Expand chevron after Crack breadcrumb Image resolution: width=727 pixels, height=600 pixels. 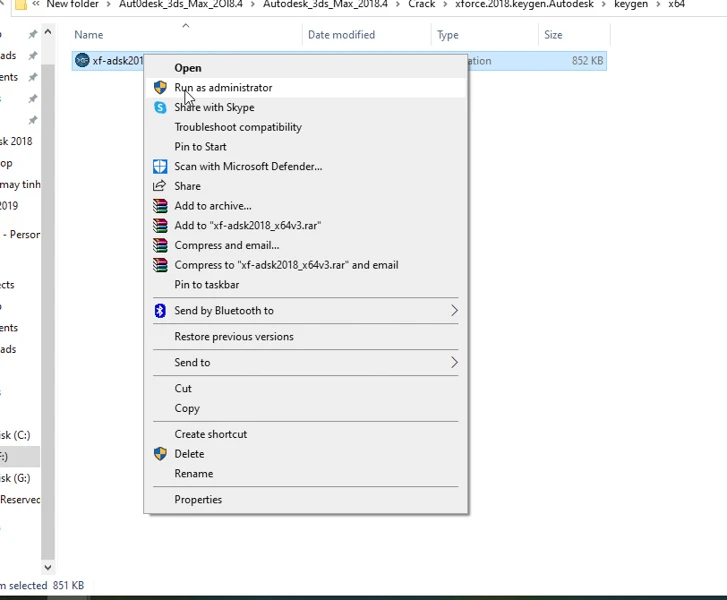pyautogui.click(x=445, y=4)
